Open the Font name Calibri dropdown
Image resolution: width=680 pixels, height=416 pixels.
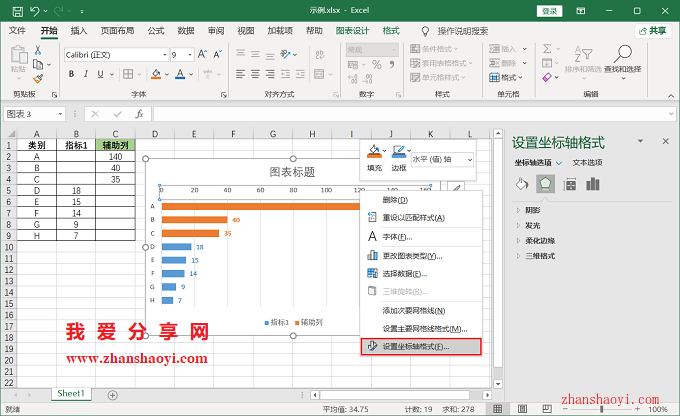[165, 55]
